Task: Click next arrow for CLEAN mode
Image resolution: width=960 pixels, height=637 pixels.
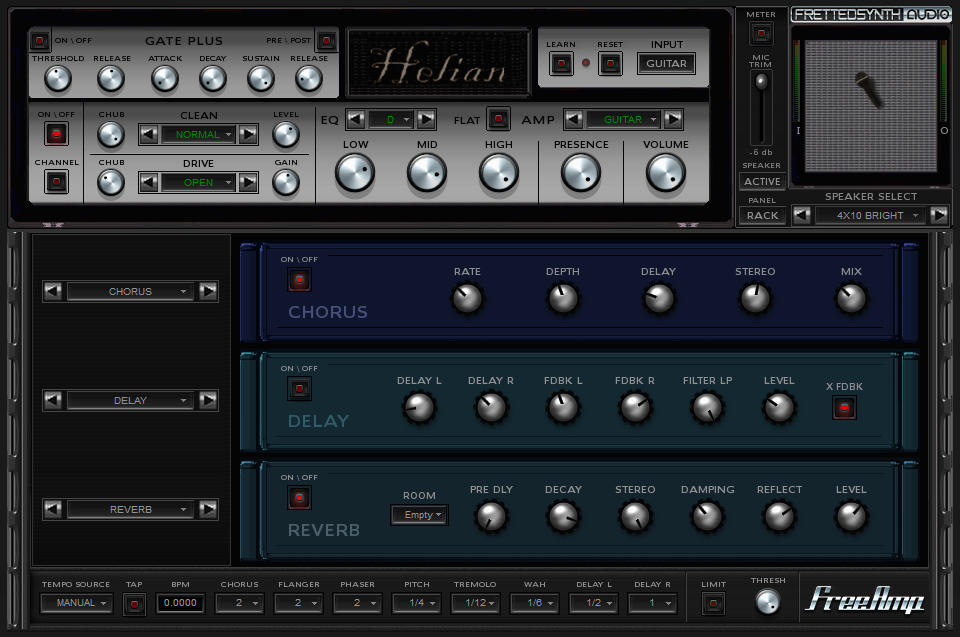Action: 248,134
